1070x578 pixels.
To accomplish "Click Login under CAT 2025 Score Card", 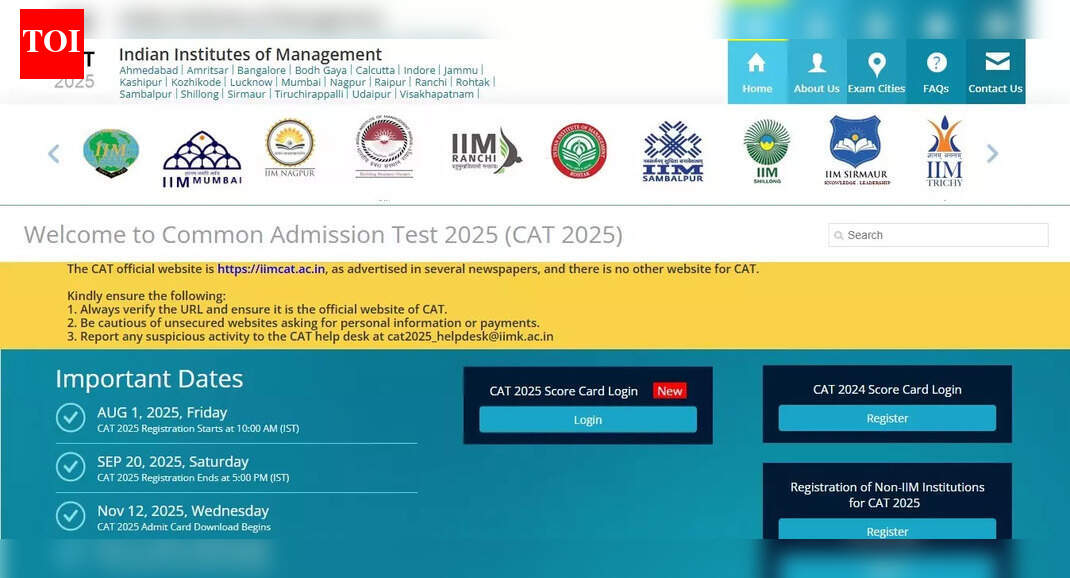I will (588, 420).
